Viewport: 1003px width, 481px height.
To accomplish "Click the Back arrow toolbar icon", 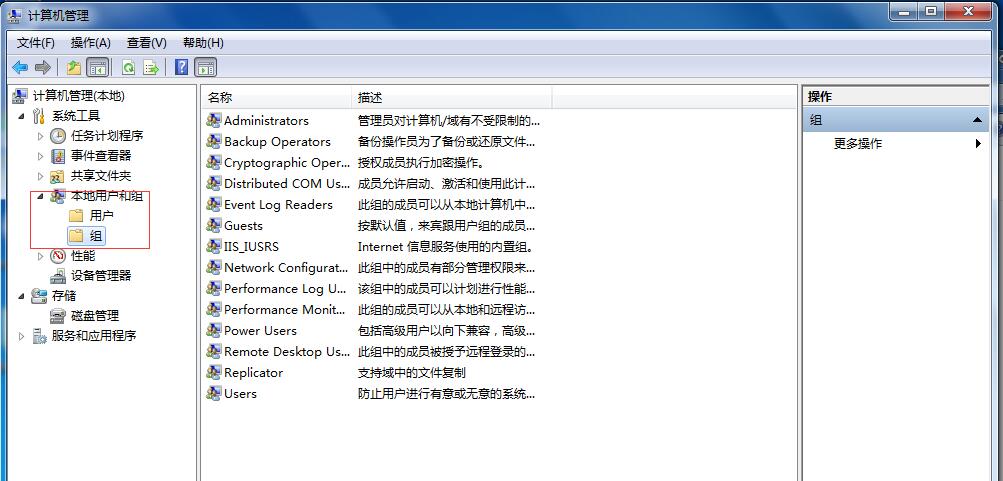I will [20, 67].
